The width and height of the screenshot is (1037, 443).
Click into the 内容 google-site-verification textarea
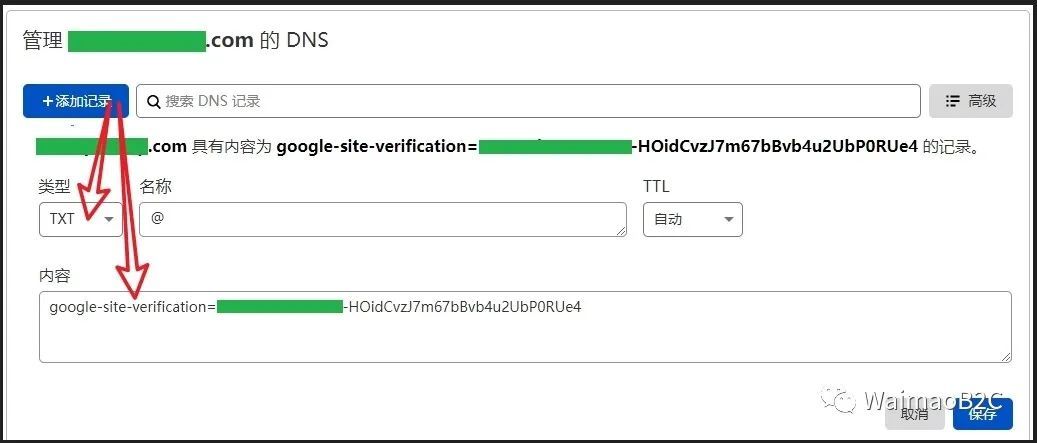coord(525,327)
